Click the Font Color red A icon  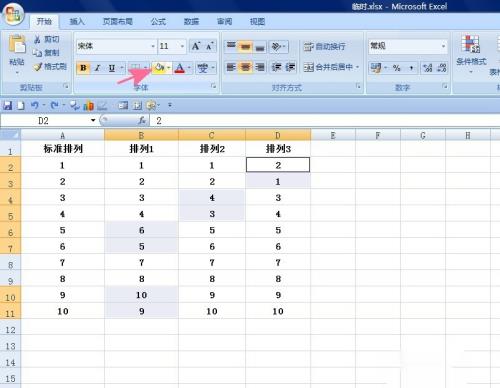click(x=180, y=68)
